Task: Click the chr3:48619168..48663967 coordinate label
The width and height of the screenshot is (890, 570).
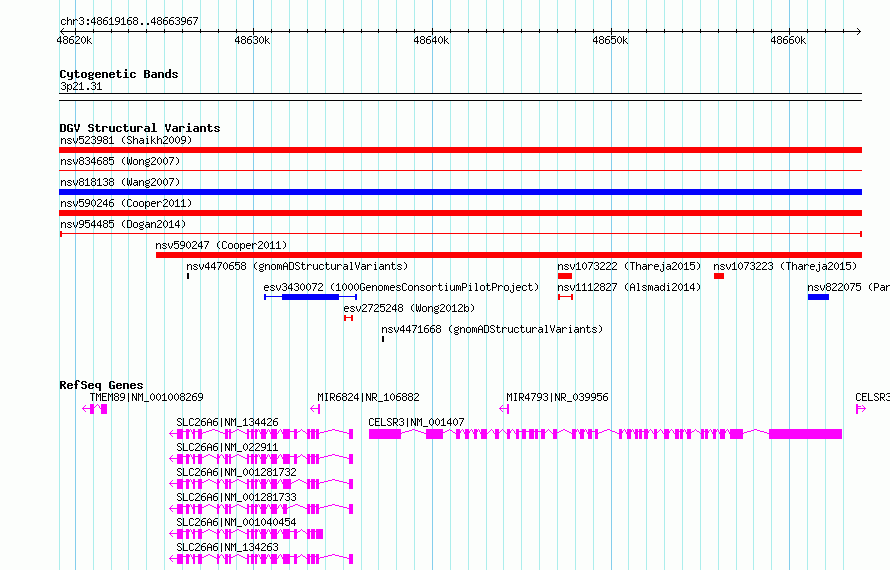Action: (x=129, y=21)
